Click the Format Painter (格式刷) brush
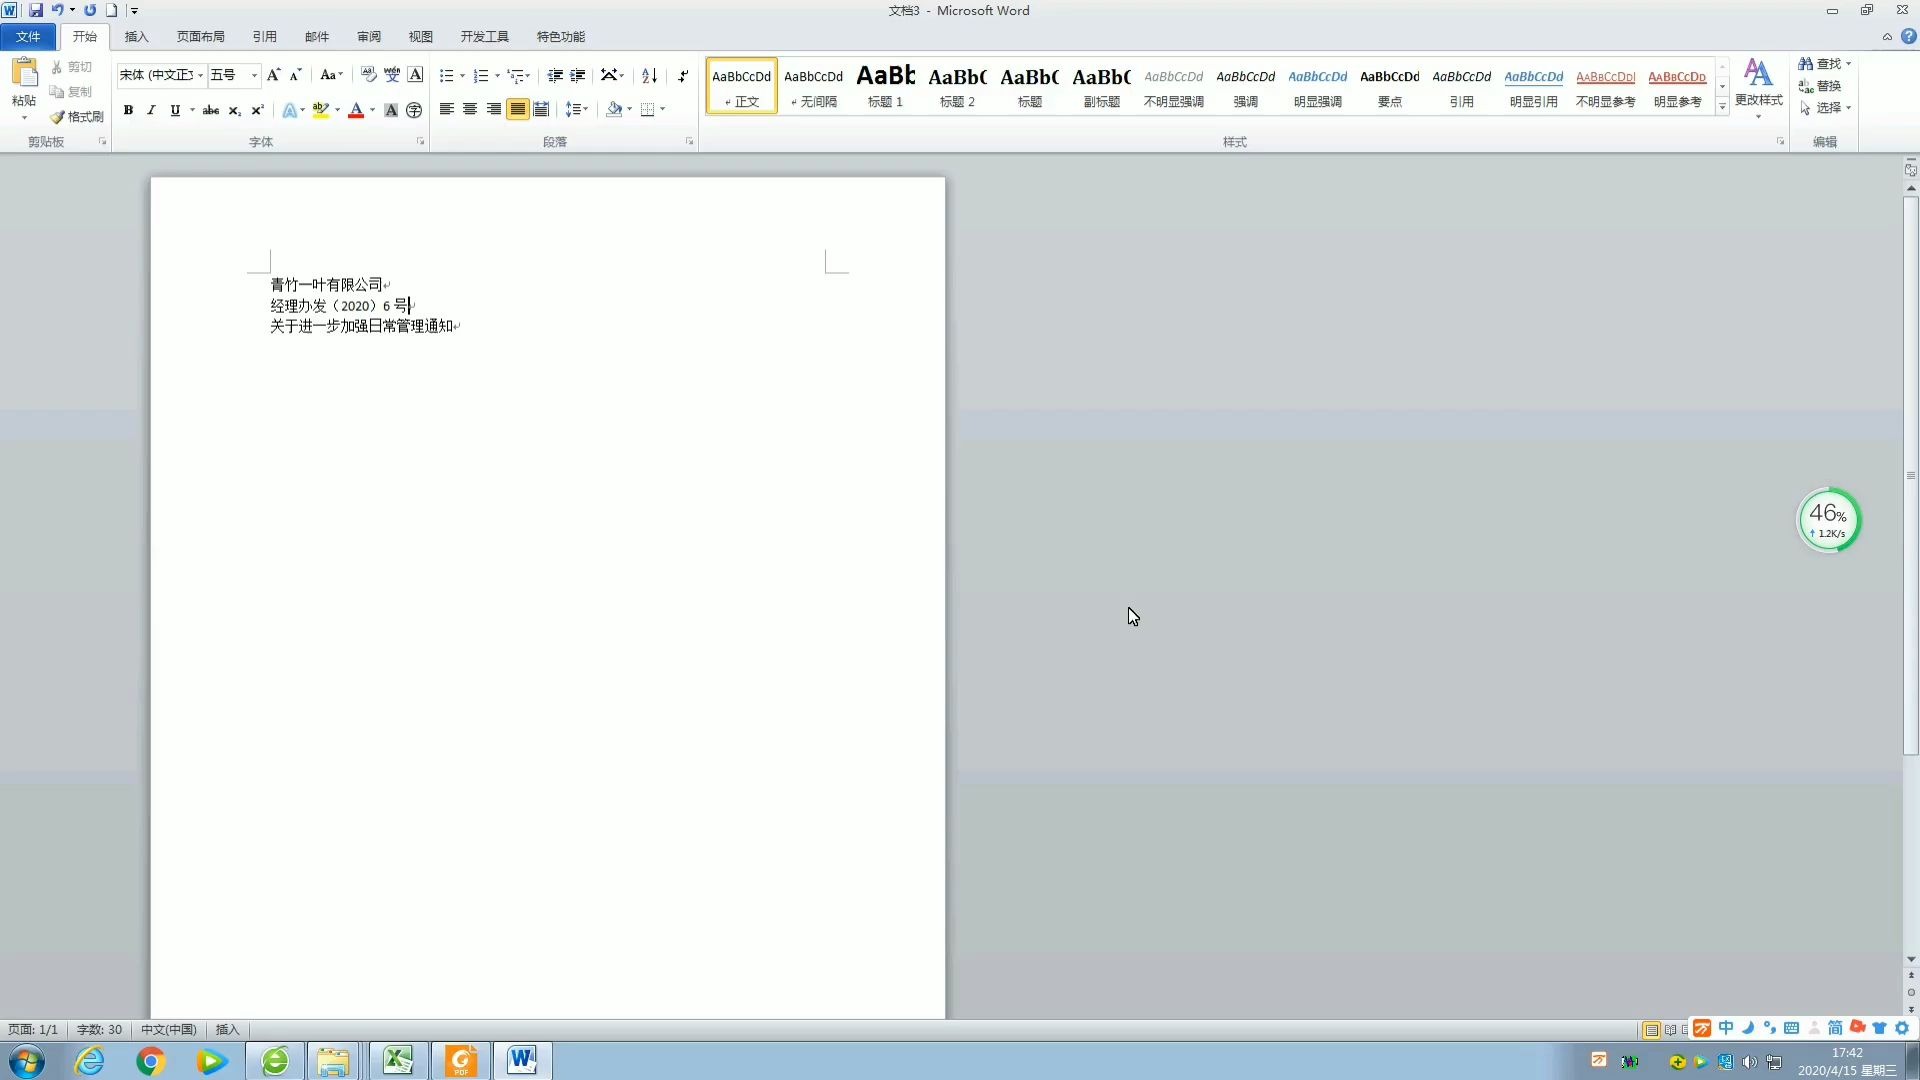 (77, 117)
